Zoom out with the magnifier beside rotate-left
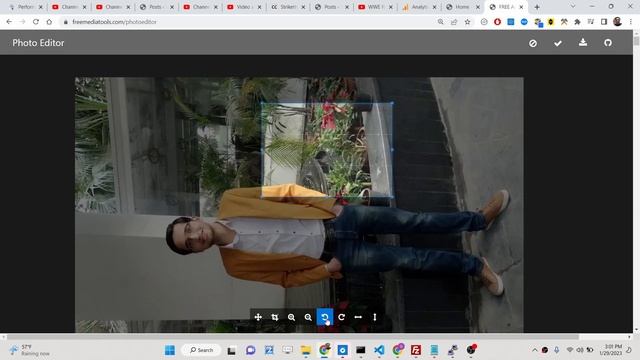The height and width of the screenshot is (360, 640). [308, 317]
